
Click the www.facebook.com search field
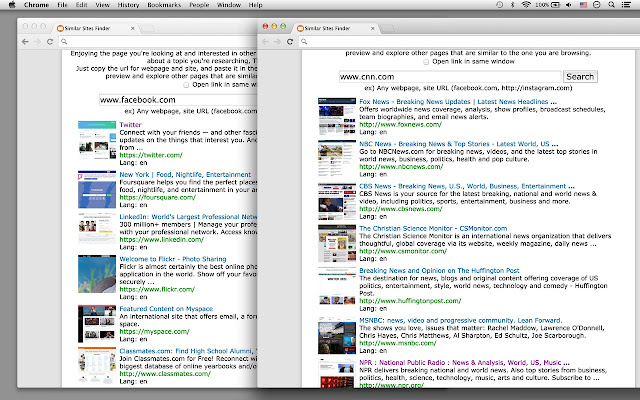(x=178, y=100)
